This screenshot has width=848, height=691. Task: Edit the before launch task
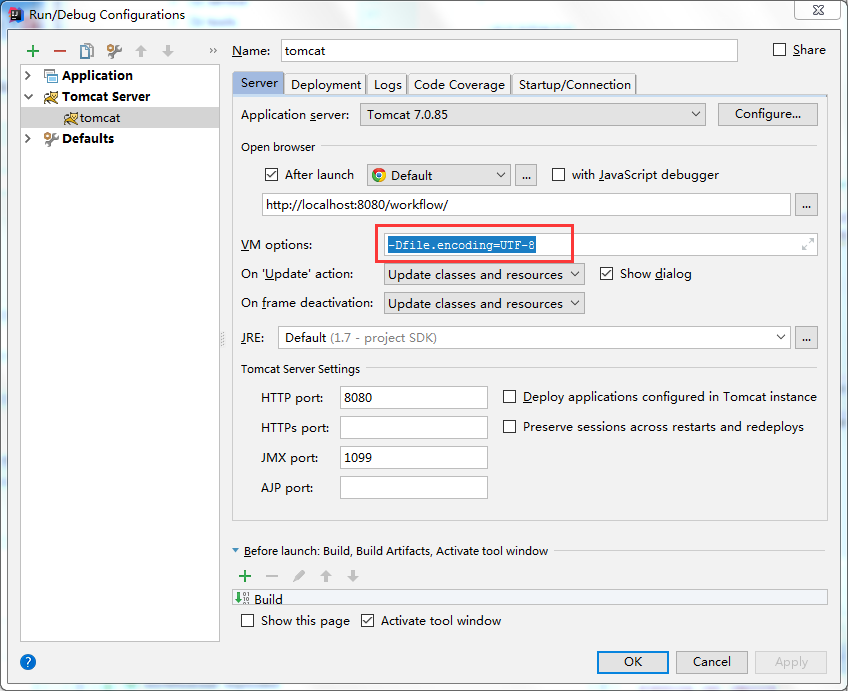299,576
